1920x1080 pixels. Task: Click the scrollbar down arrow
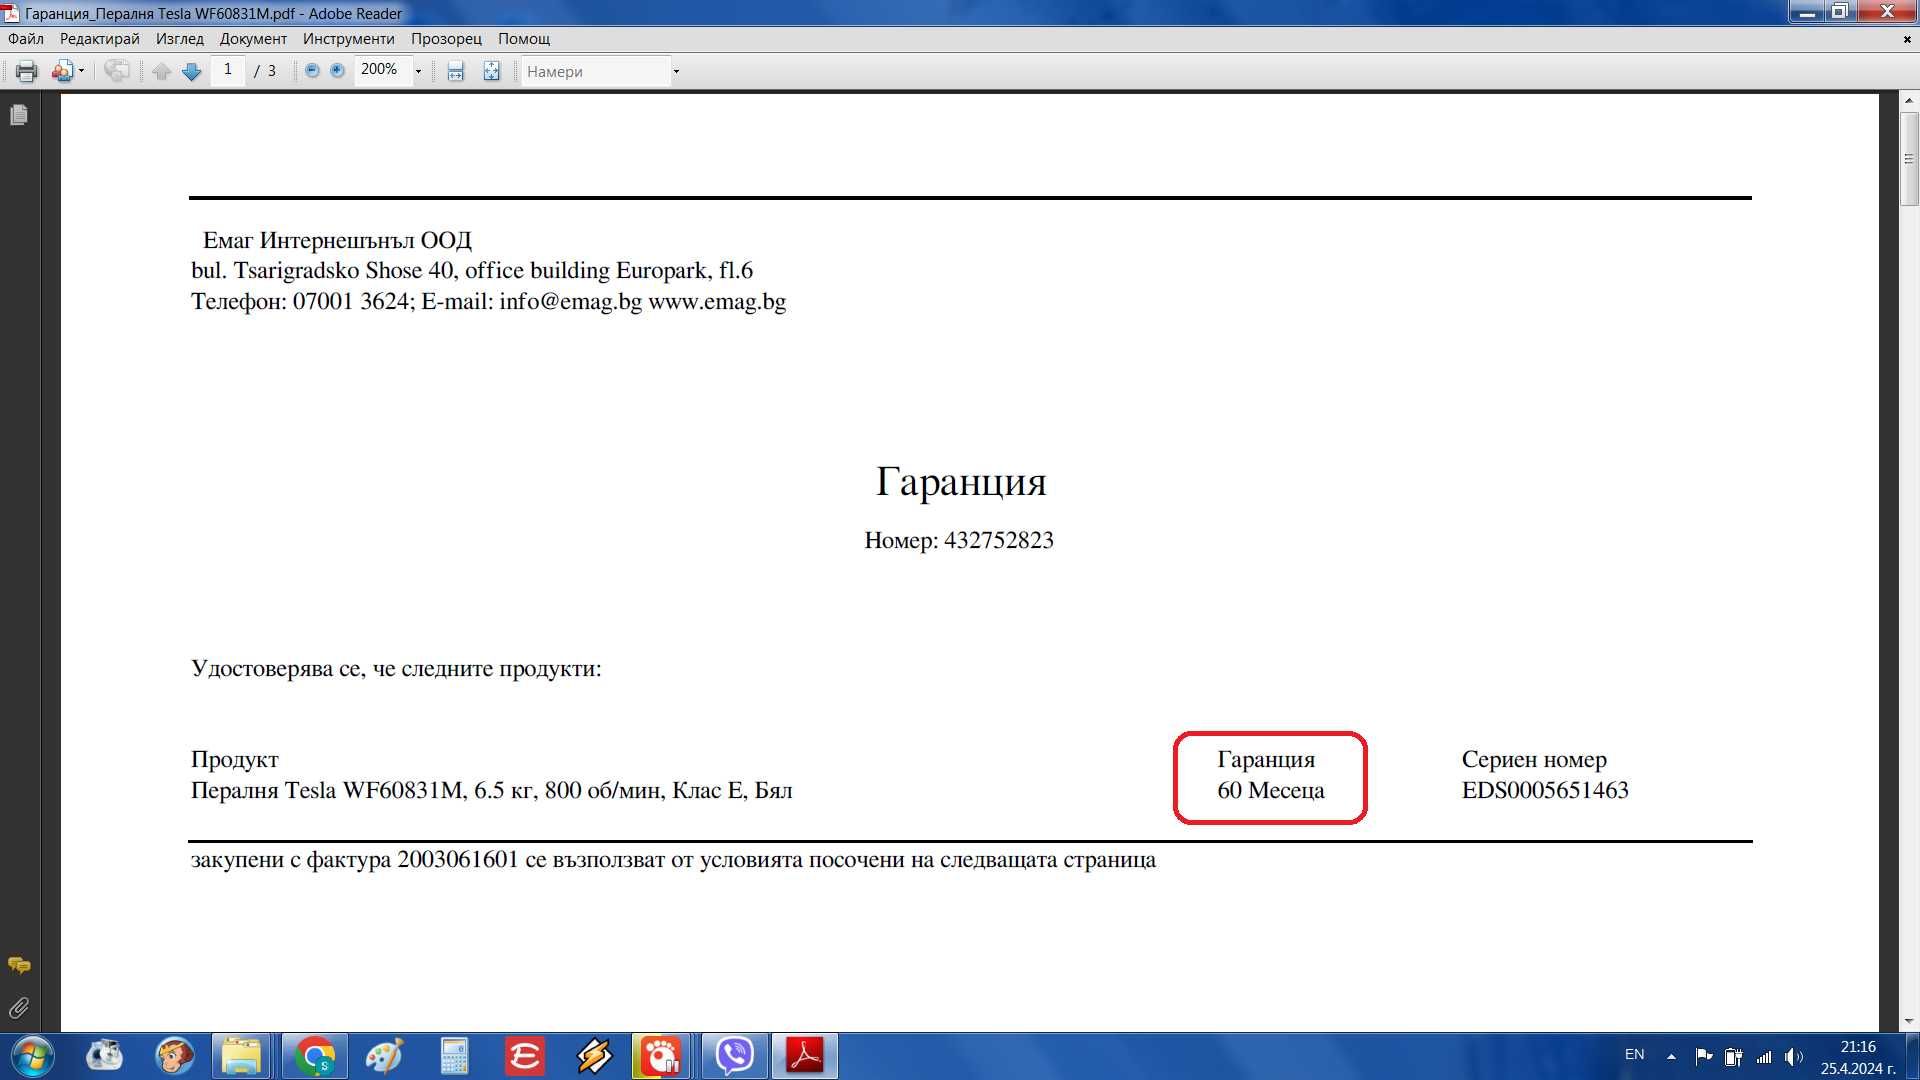pyautogui.click(x=1909, y=1021)
